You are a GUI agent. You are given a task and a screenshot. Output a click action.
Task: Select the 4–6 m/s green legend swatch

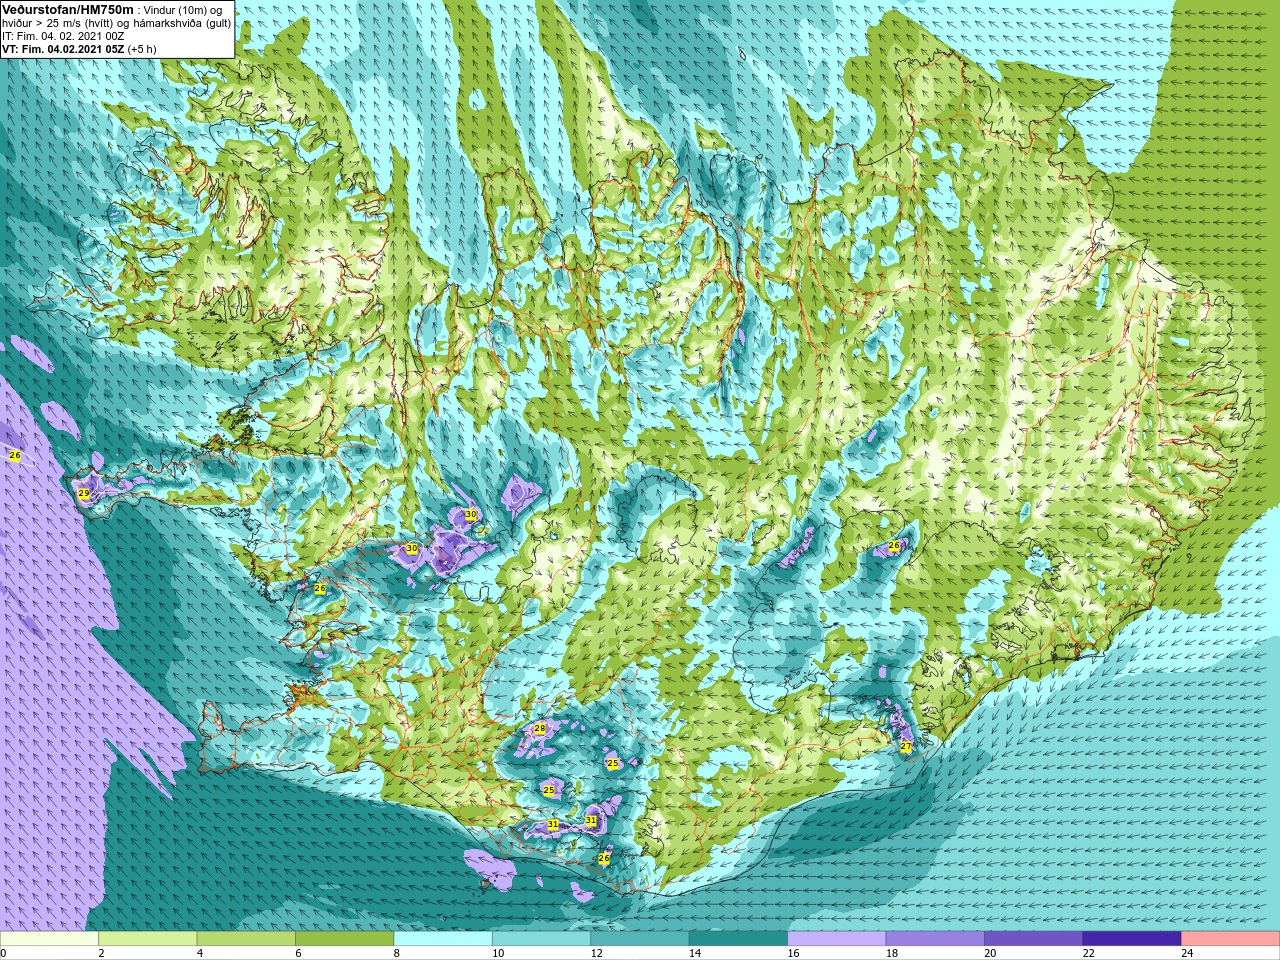[246, 939]
